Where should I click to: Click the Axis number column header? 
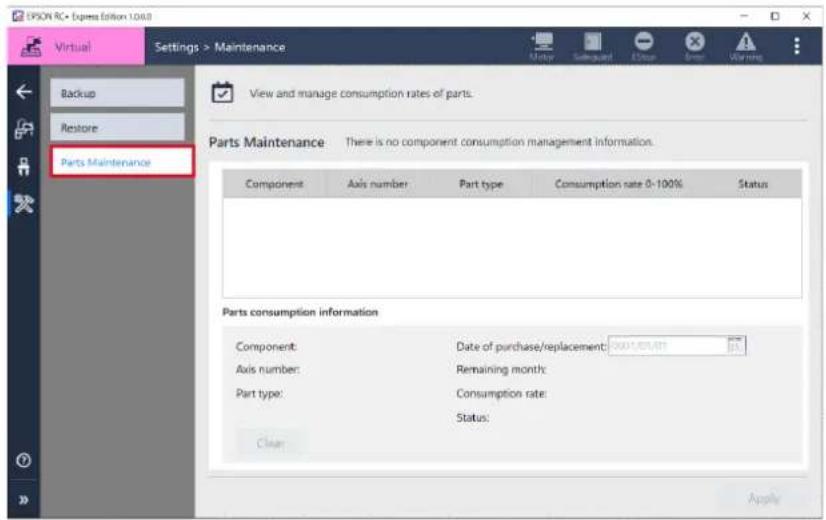378,184
